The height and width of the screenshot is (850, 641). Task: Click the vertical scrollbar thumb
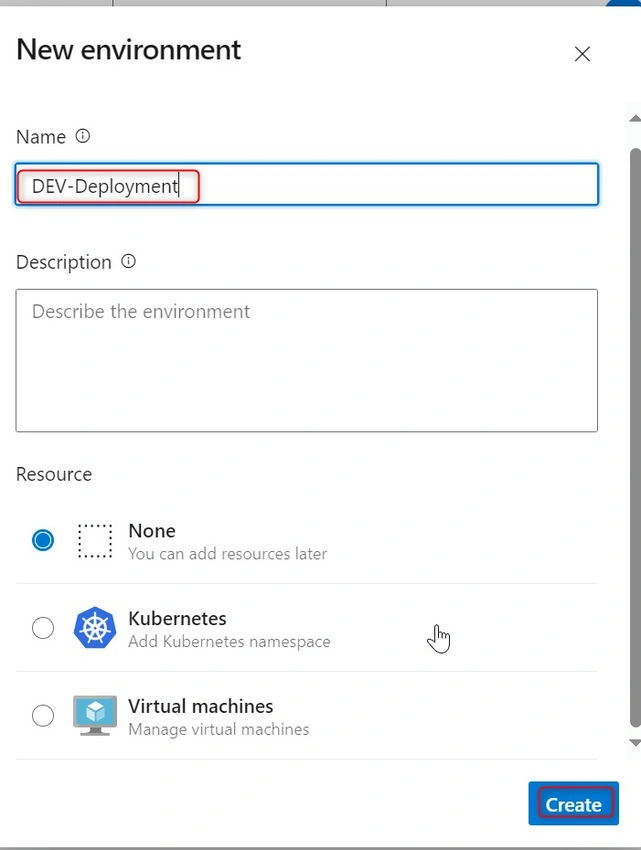coord(635,437)
